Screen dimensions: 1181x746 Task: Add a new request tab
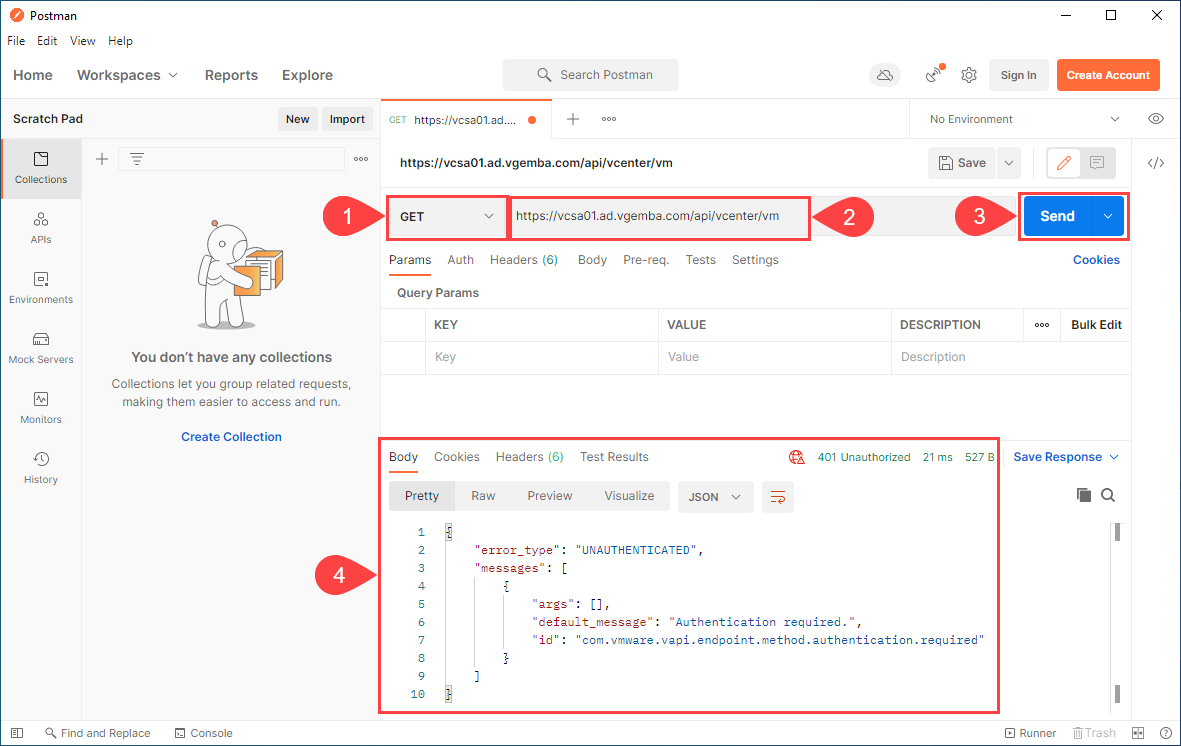point(572,119)
